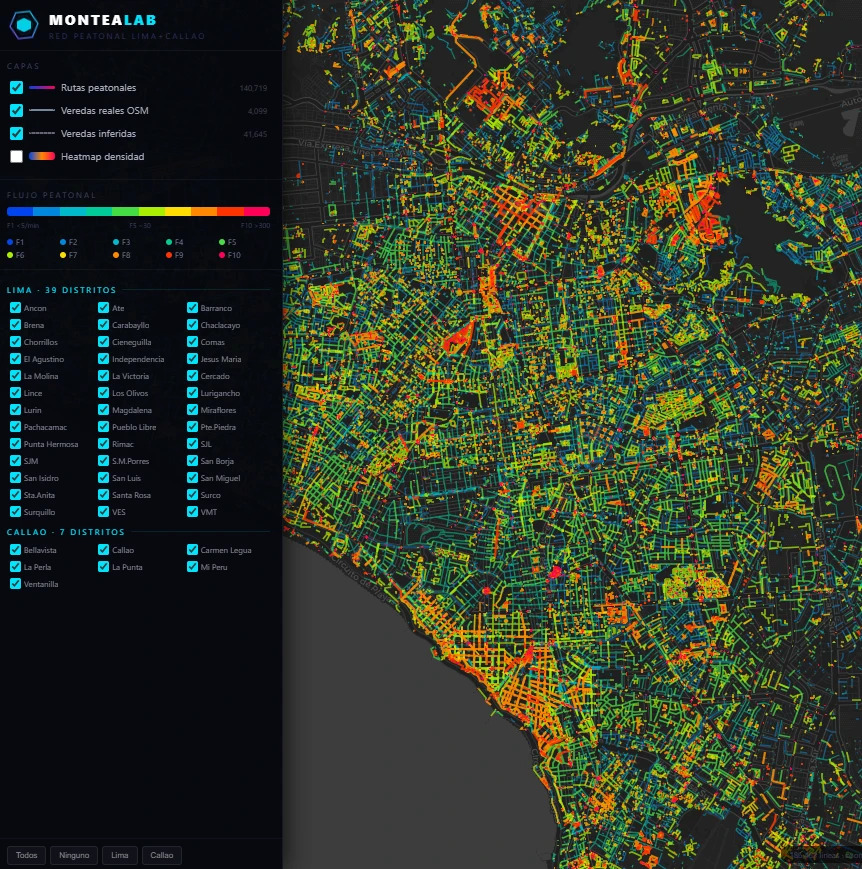This screenshot has height=869, width=862.
Task: Click the Veredas reales OSM line icon
Action: [x=42, y=110]
